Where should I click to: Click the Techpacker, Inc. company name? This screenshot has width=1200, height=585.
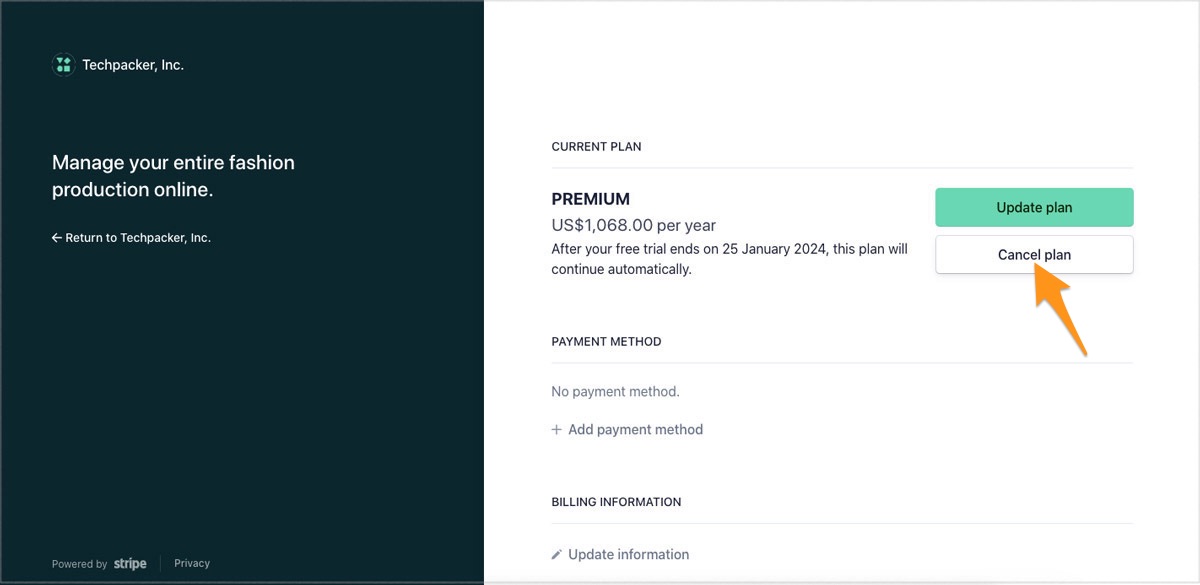tap(133, 65)
